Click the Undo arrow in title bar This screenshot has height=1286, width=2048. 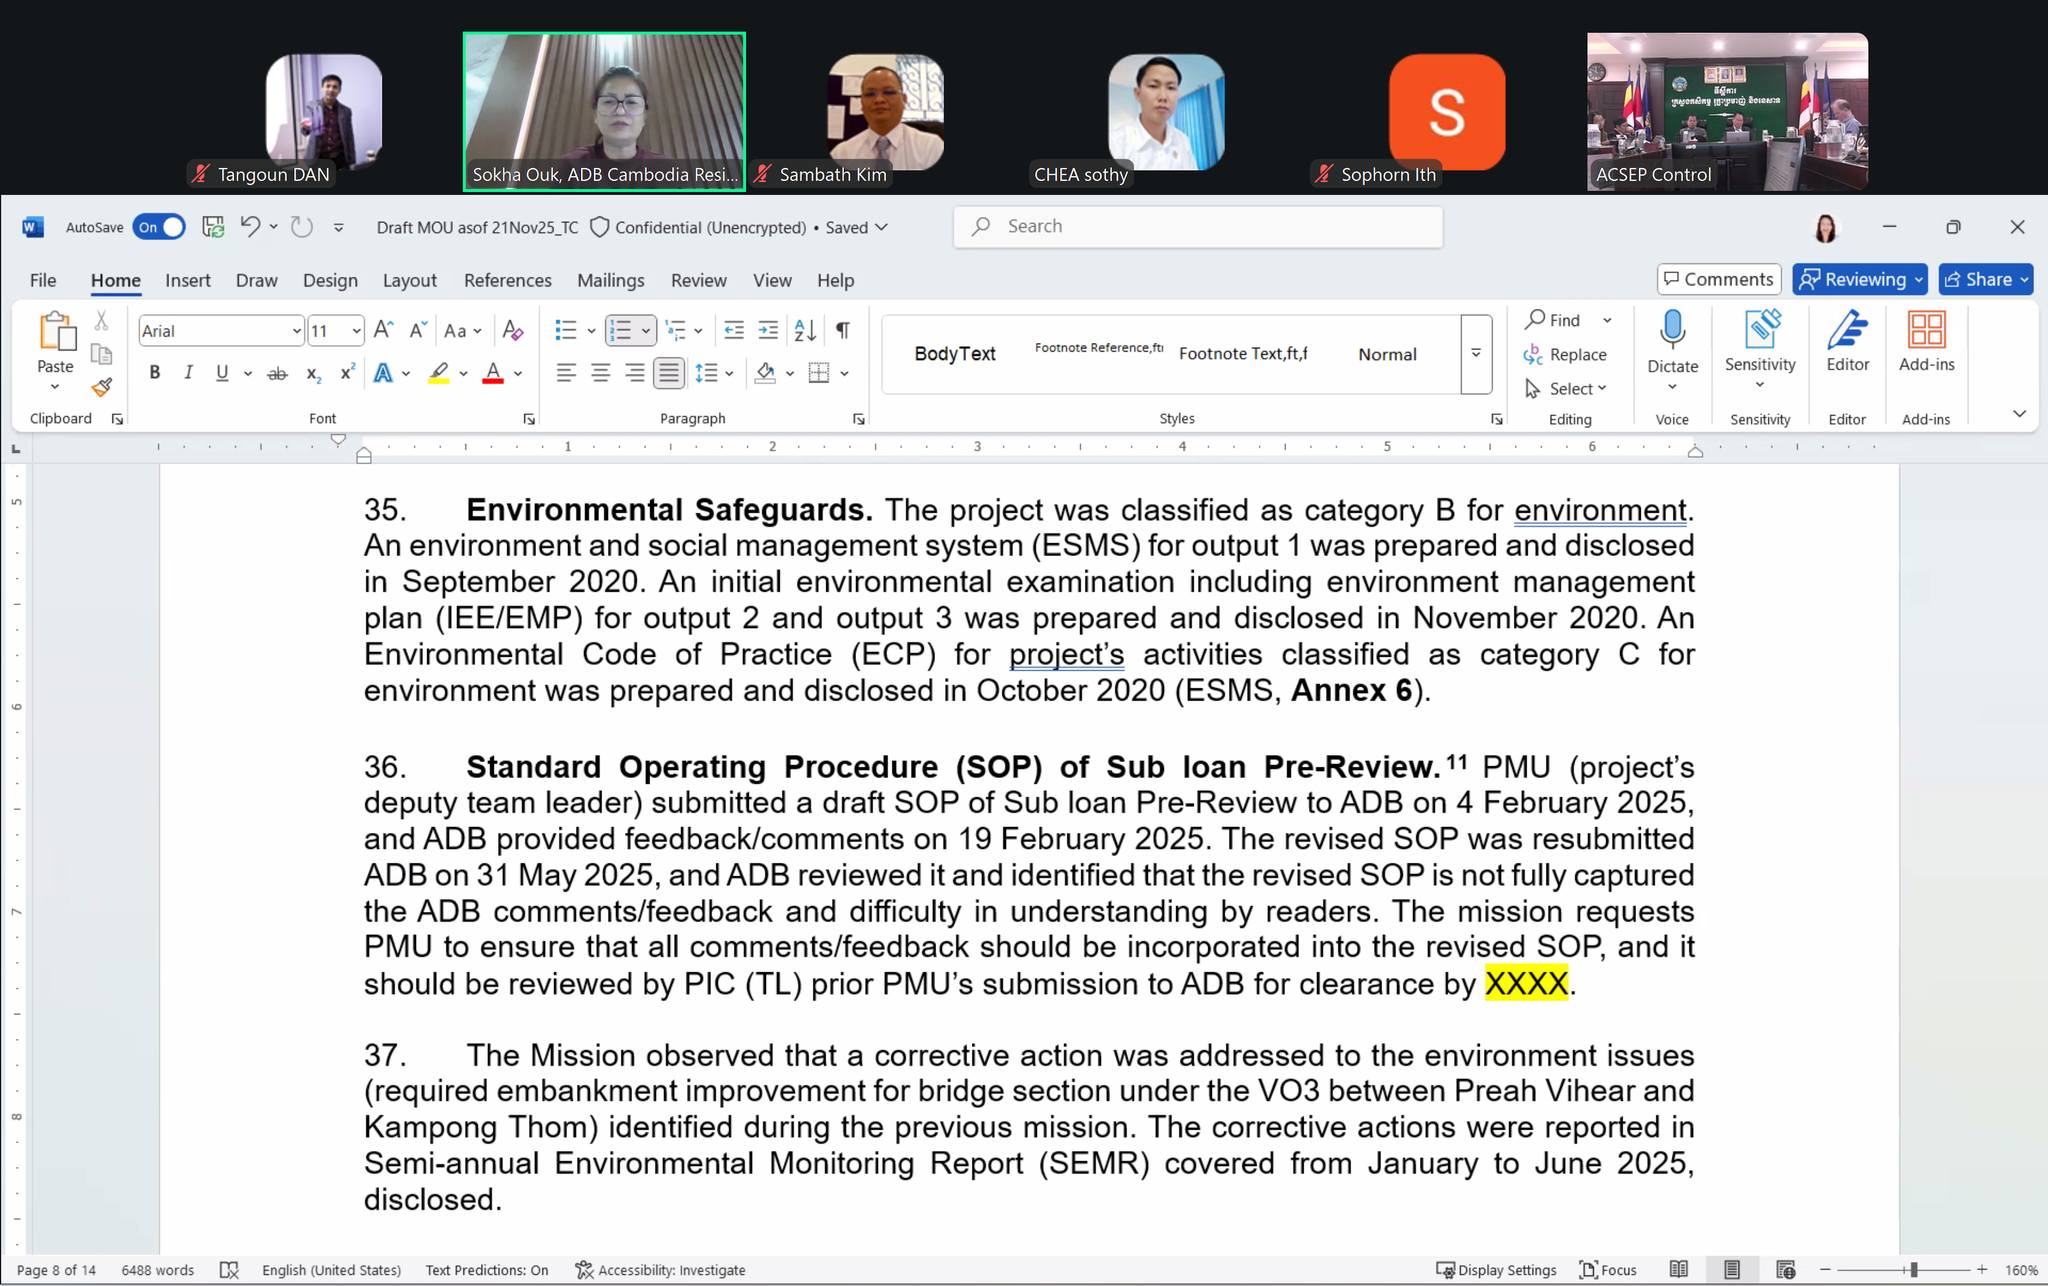tap(250, 227)
